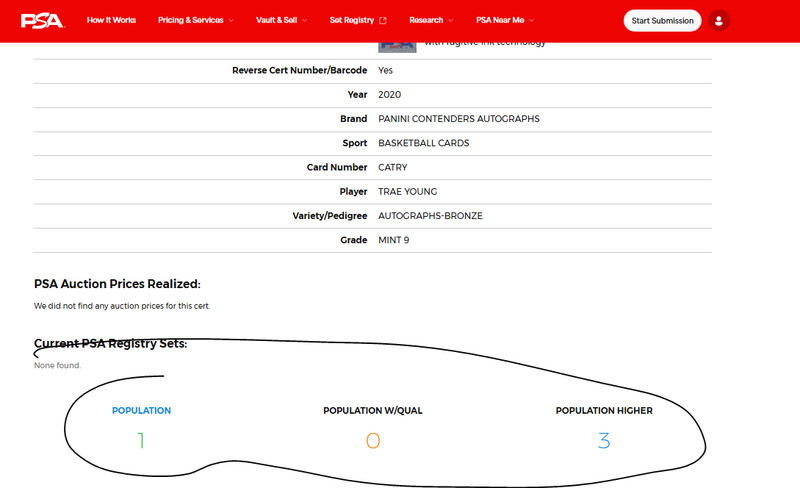
Task: Open PSA Near Me menu
Action: [x=500, y=20]
